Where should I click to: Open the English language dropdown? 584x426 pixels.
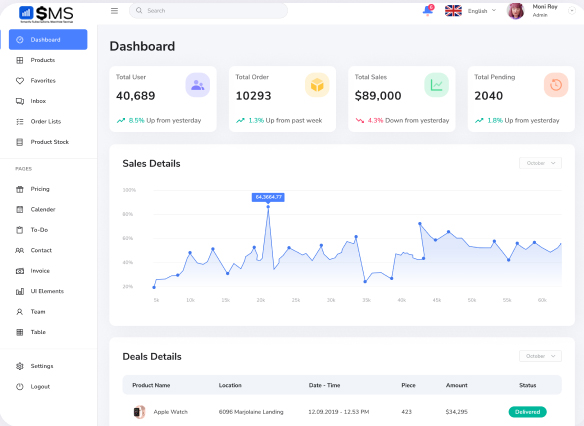tap(482, 11)
